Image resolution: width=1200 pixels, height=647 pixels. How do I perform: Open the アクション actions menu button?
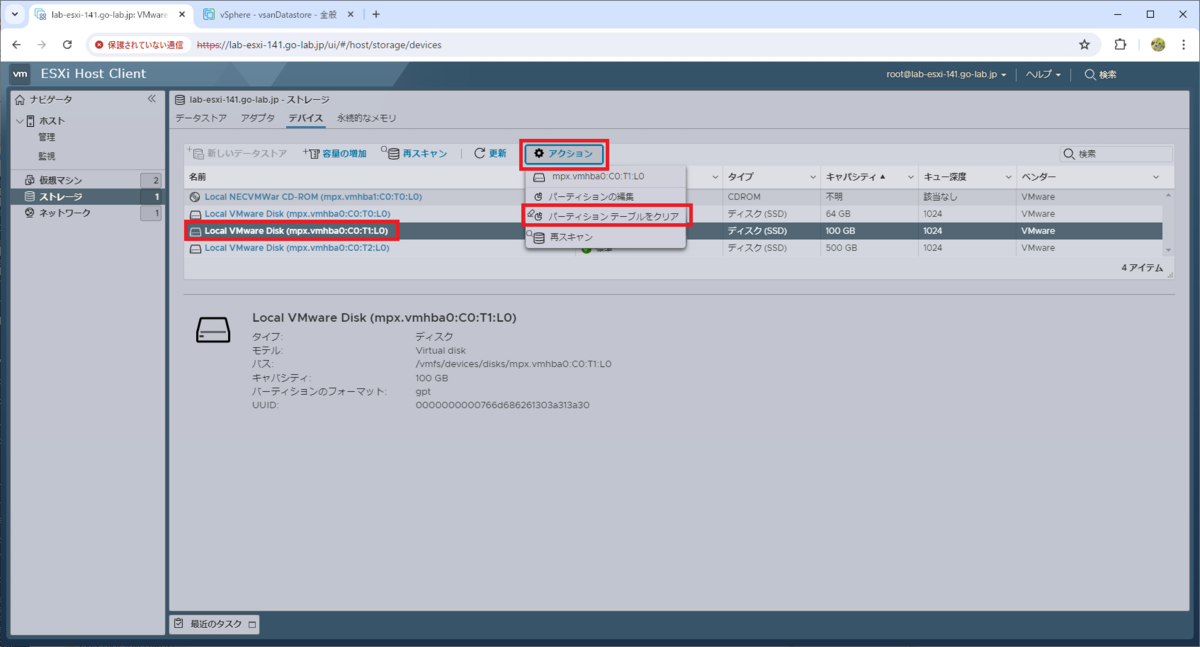pyautogui.click(x=566, y=153)
